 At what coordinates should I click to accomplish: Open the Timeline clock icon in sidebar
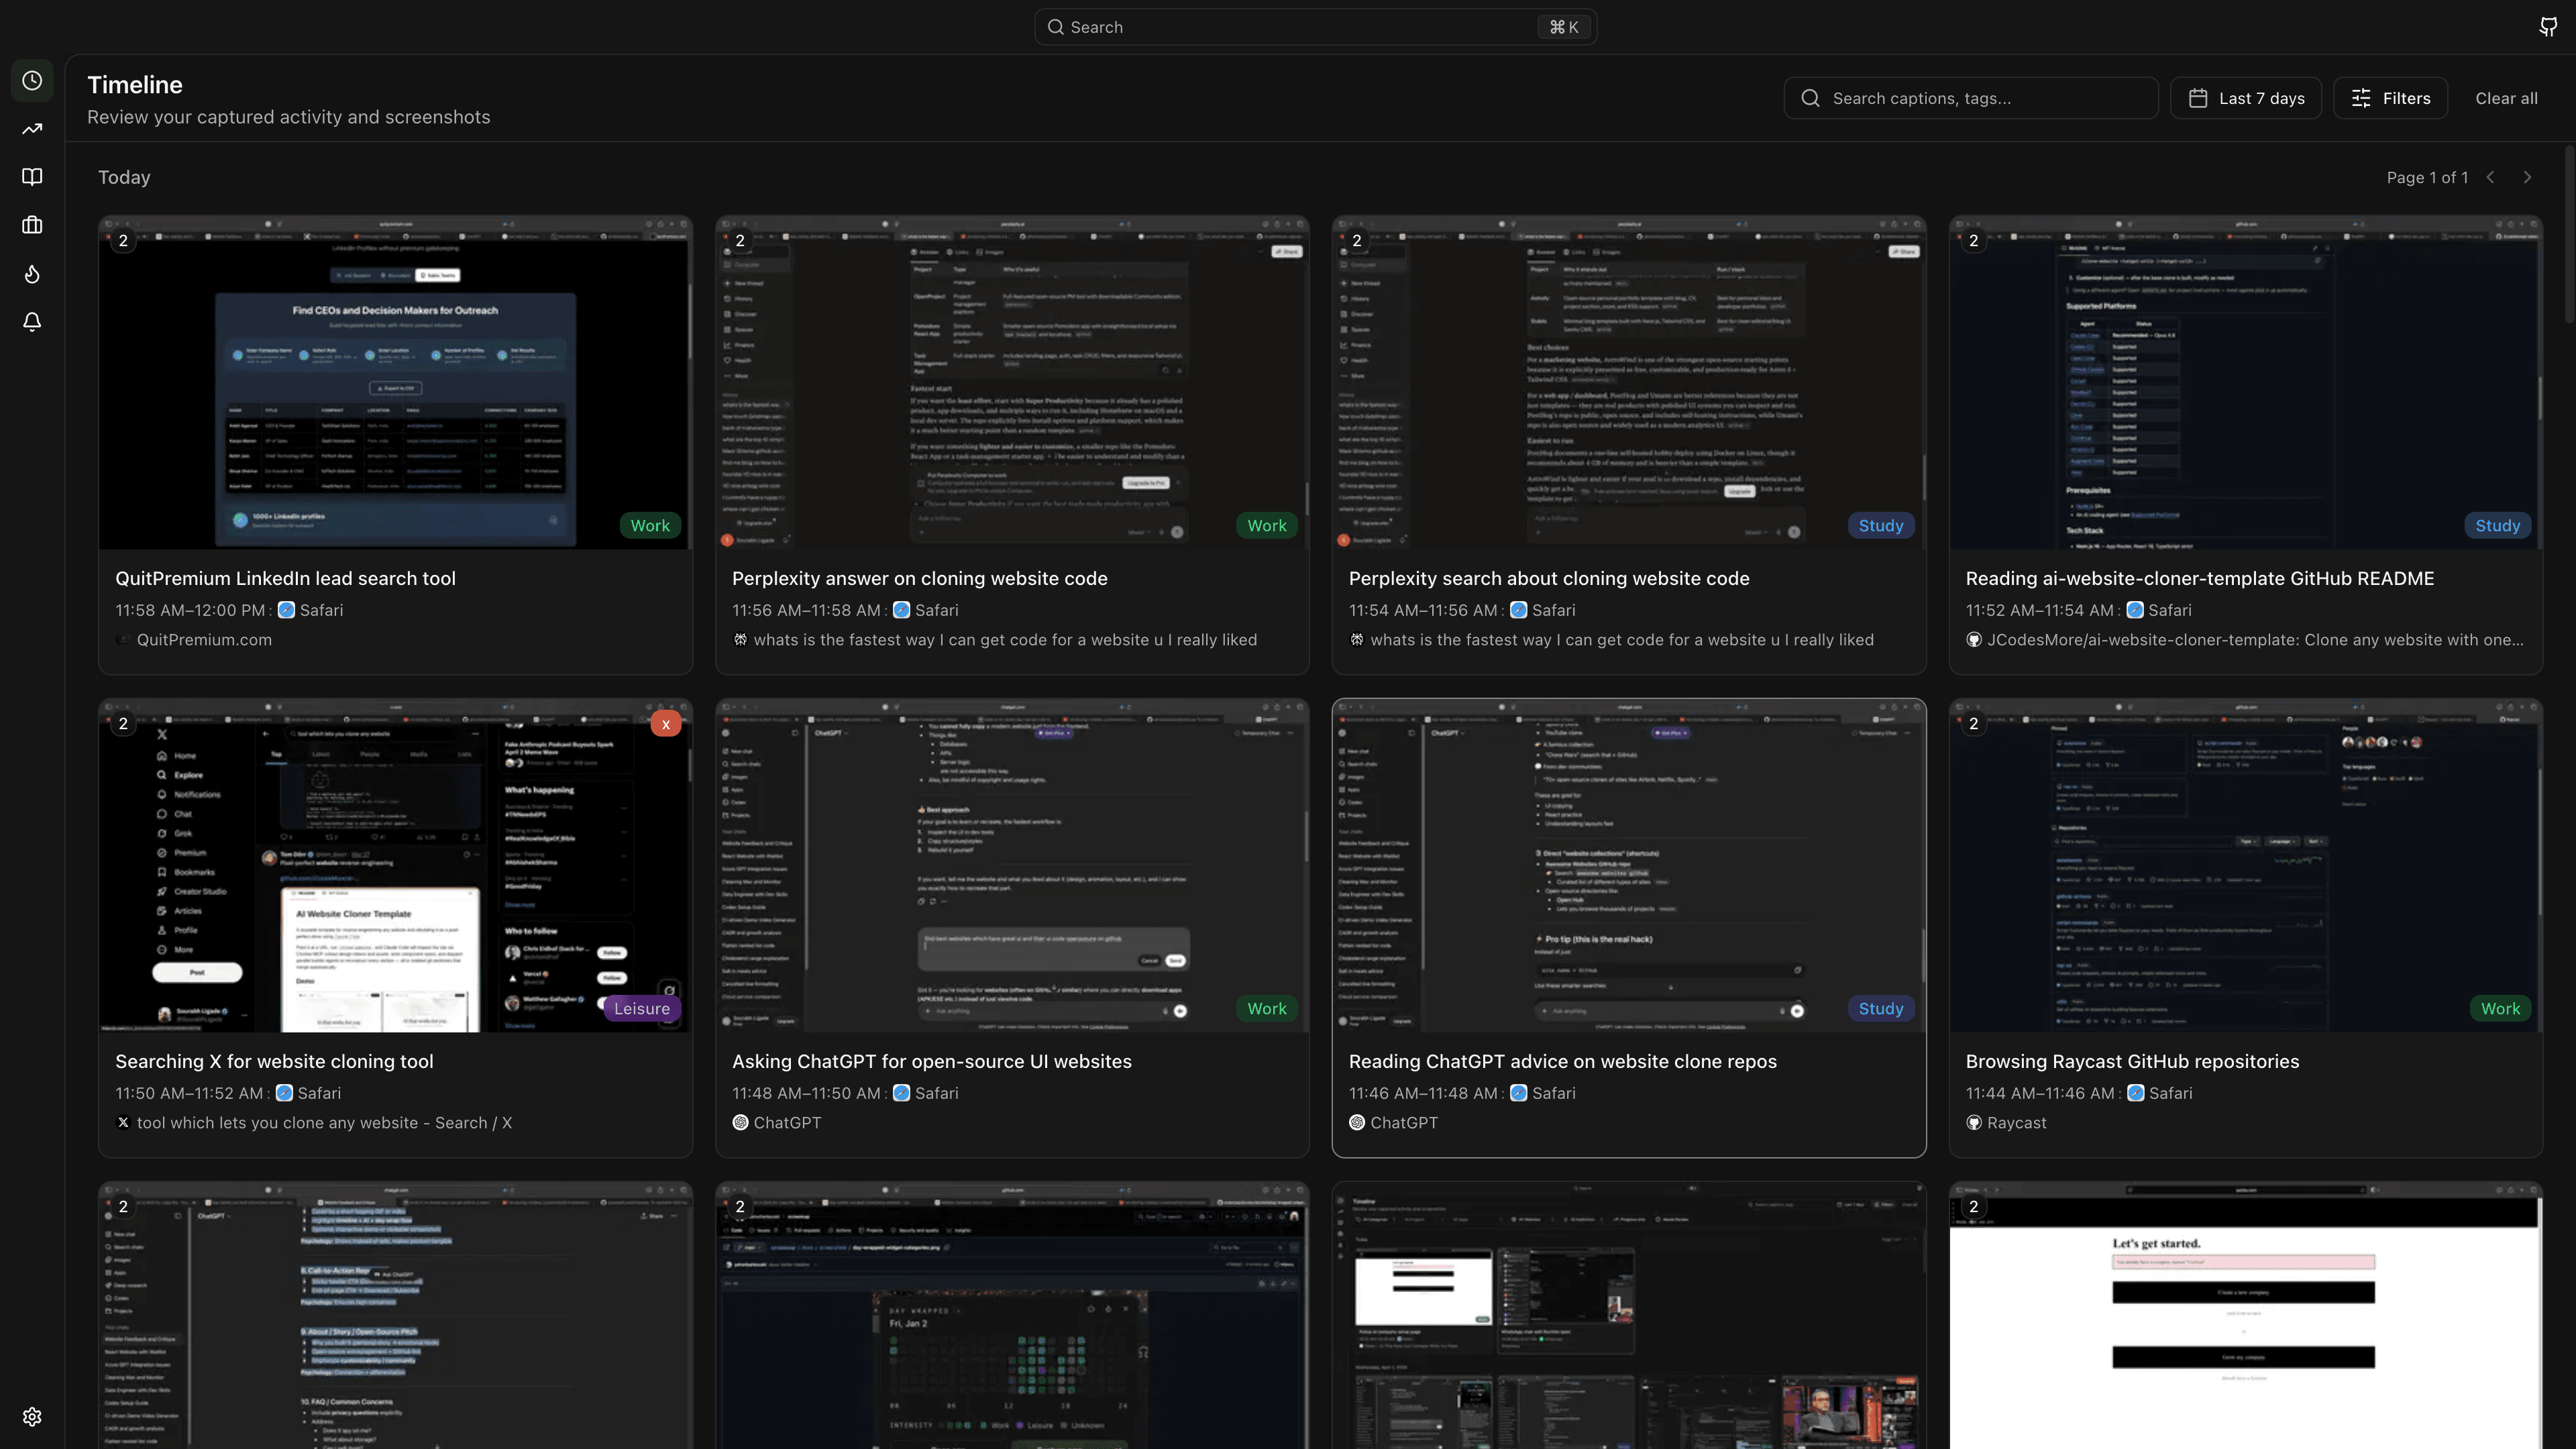pos(32,80)
